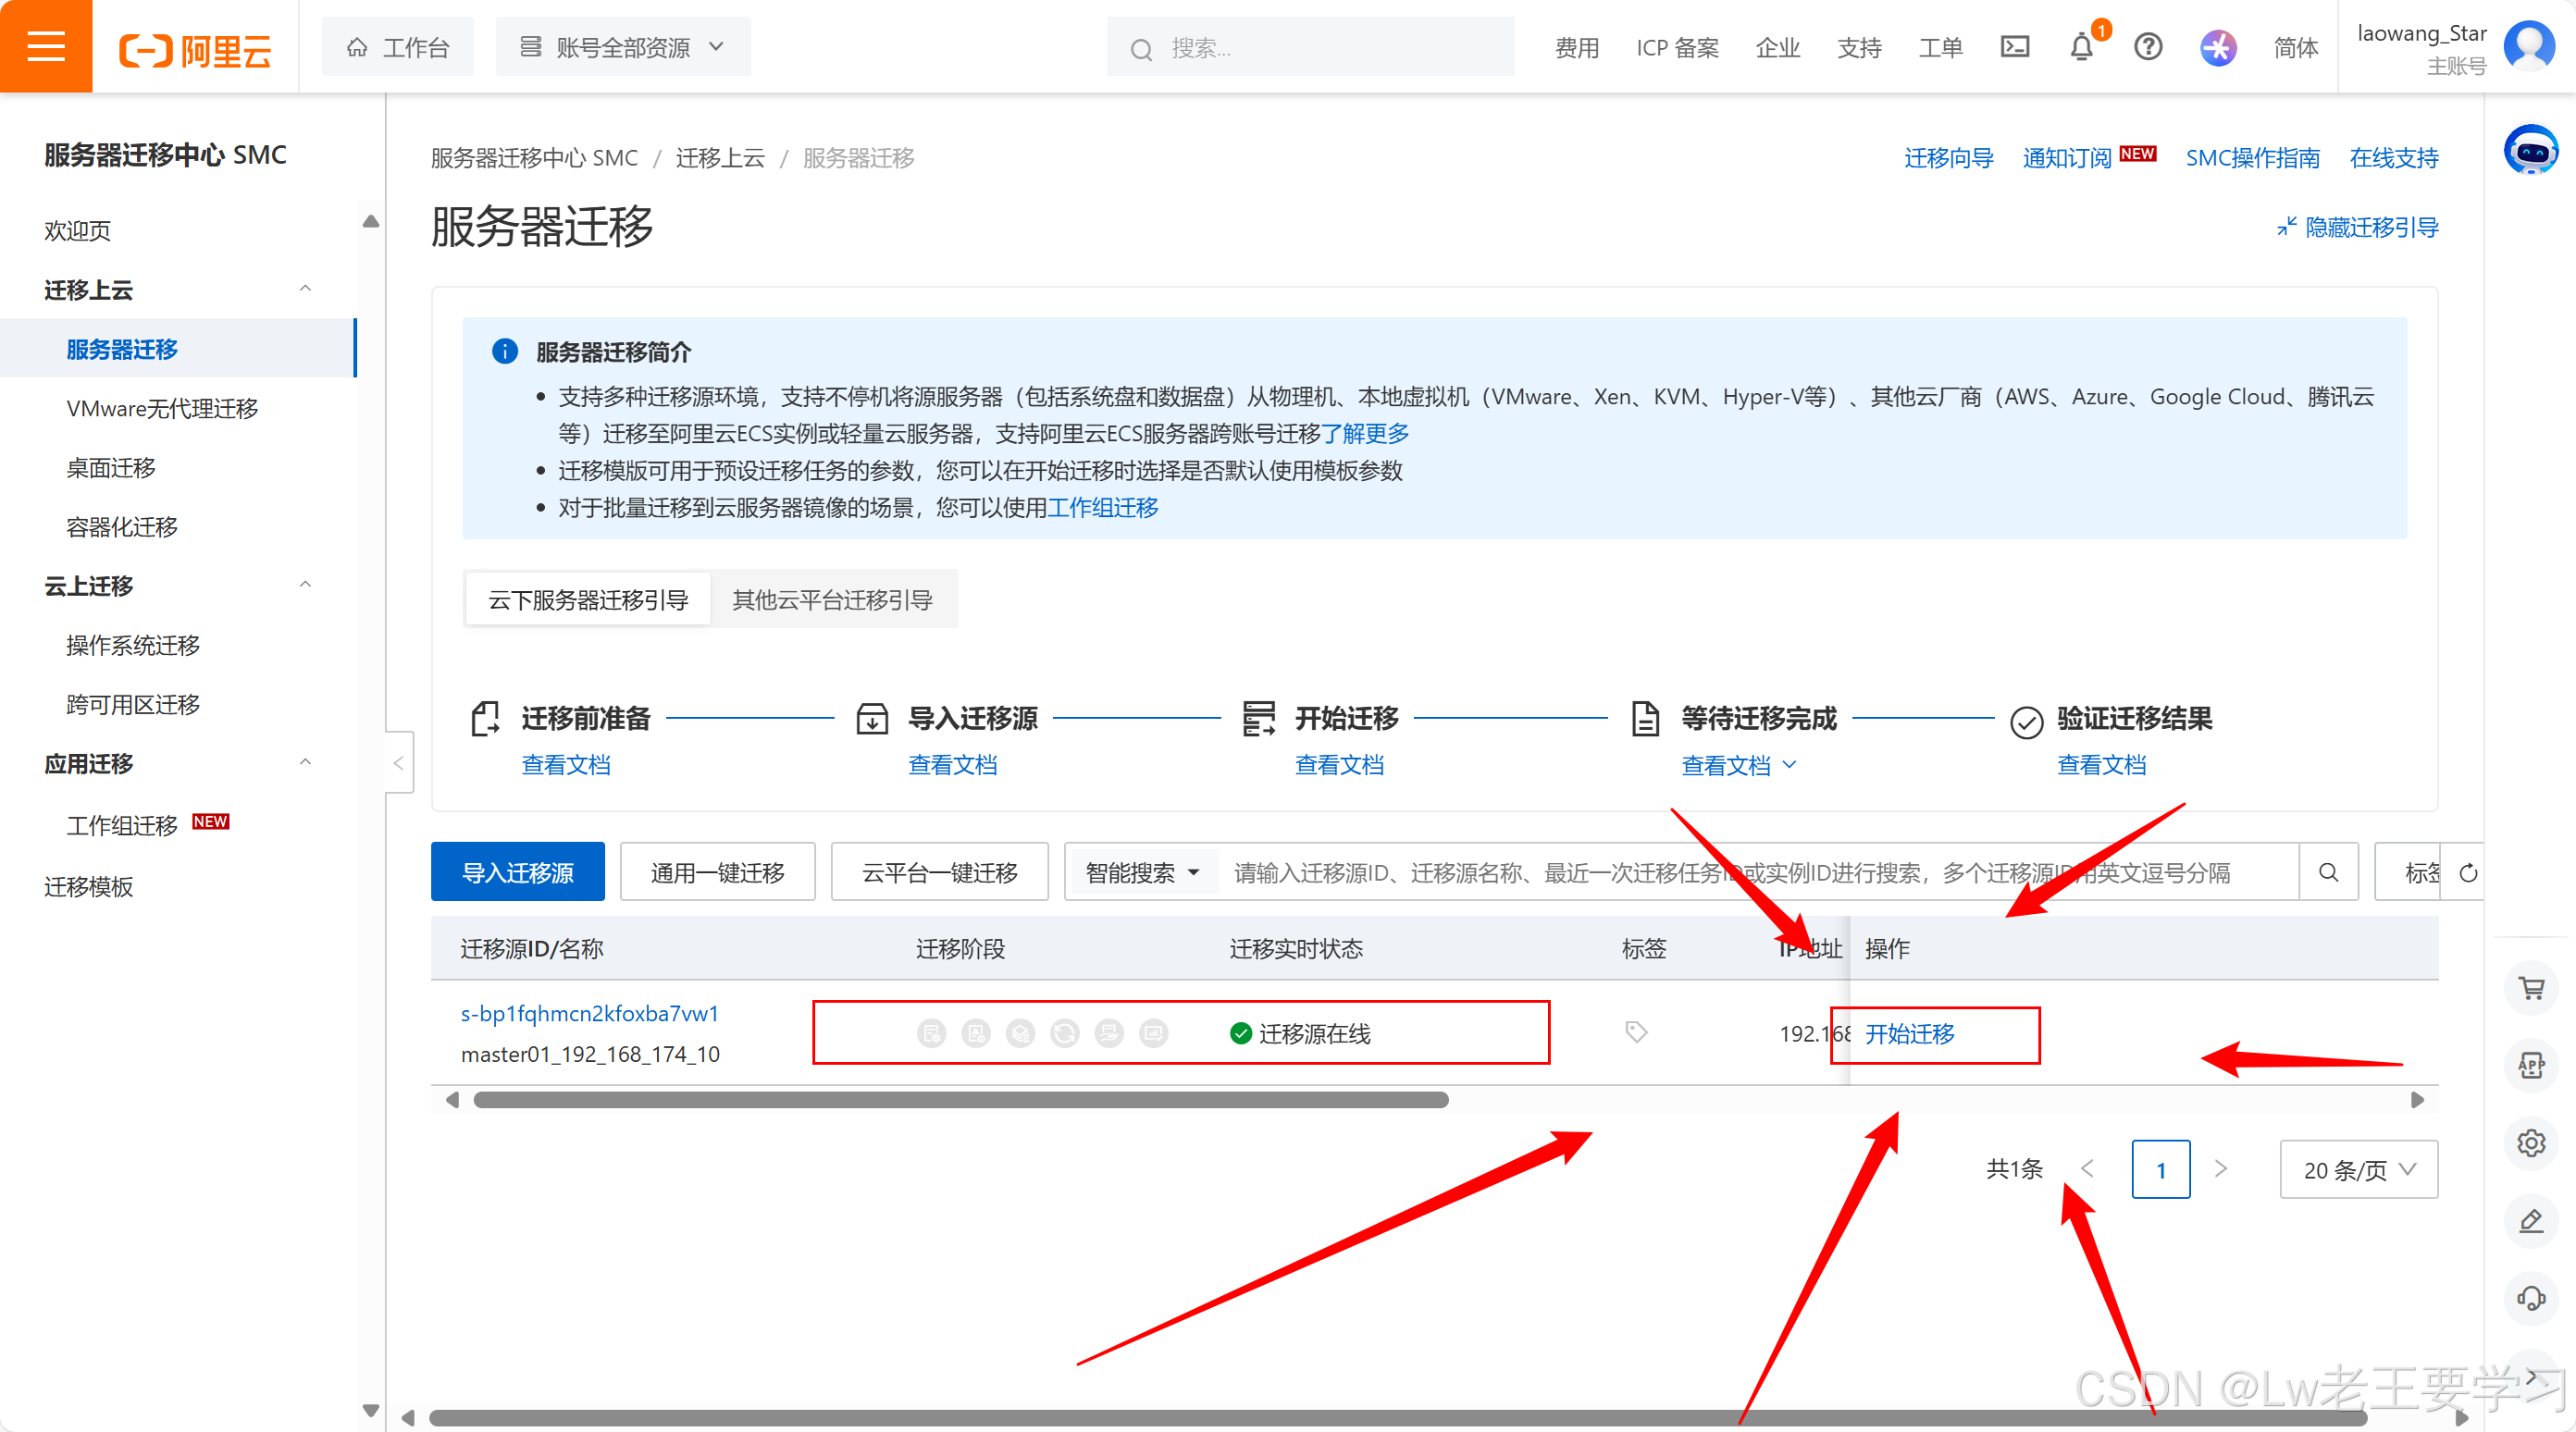Open the API tool side icon
This screenshot has height=1432, width=2576.
2531,1065
